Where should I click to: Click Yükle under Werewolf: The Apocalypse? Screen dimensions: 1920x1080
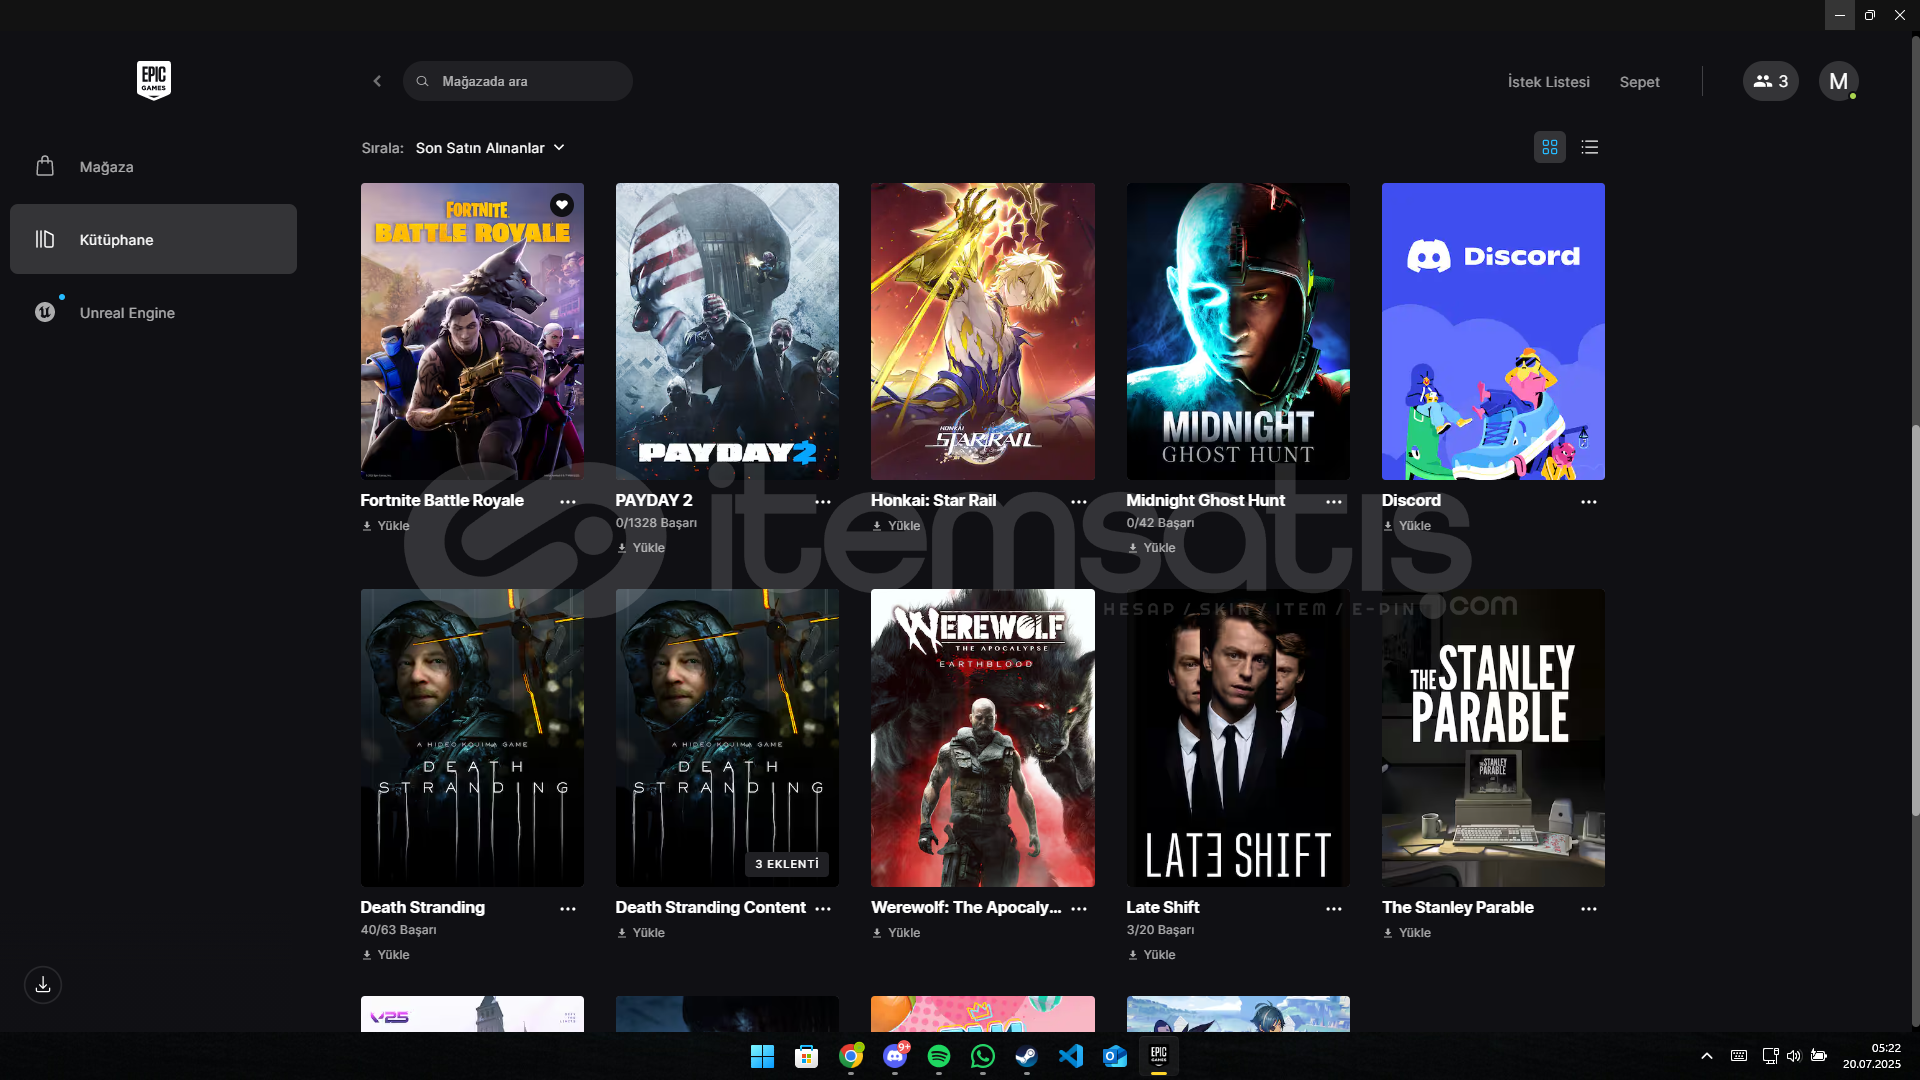click(x=896, y=933)
